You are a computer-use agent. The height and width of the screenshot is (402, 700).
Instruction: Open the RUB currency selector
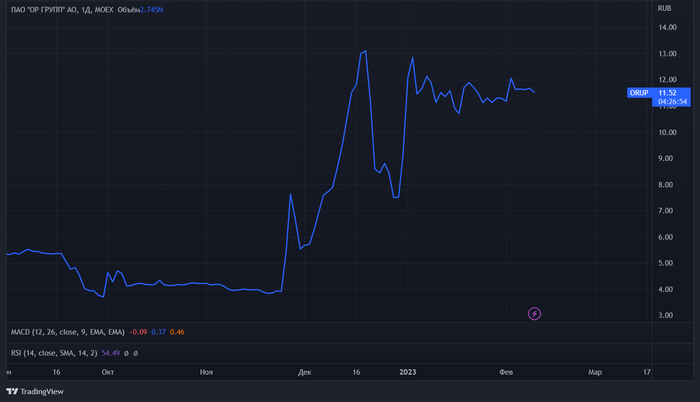[x=664, y=8]
